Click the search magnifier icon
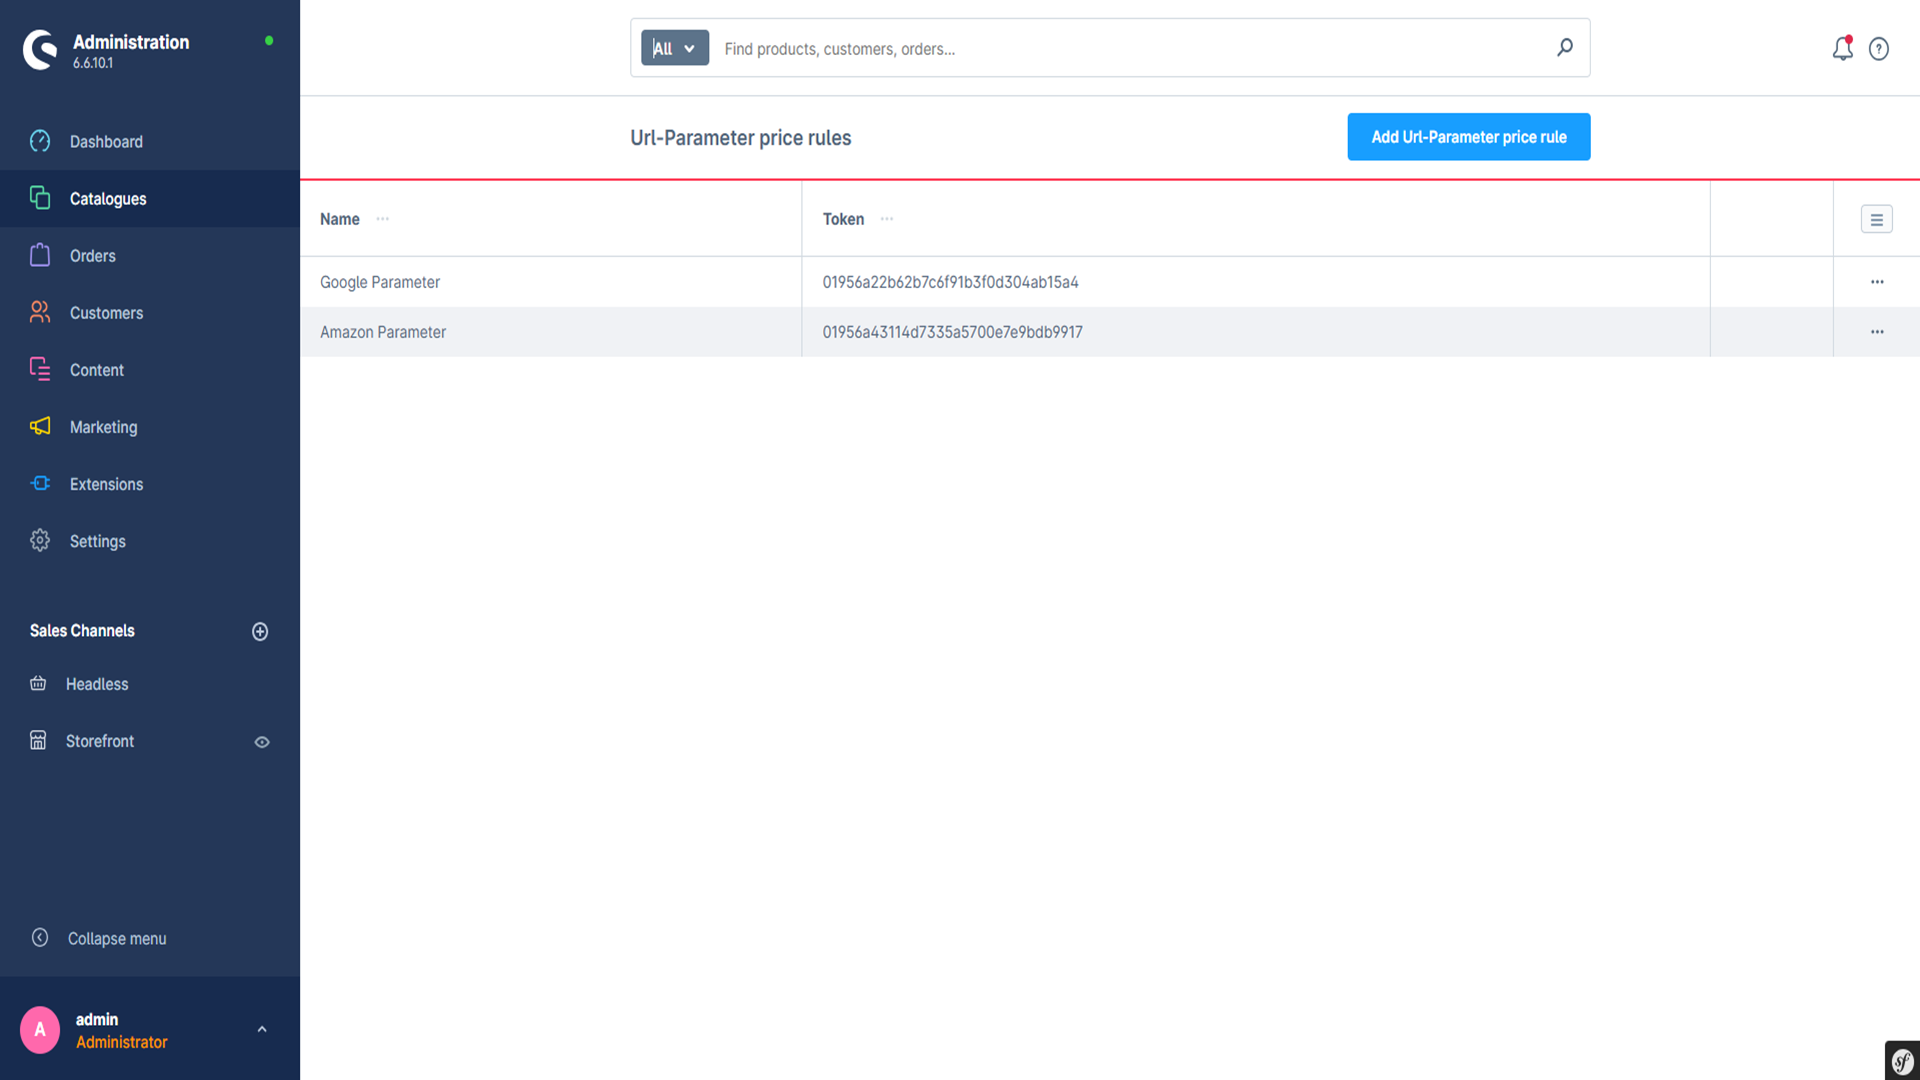 click(1565, 48)
